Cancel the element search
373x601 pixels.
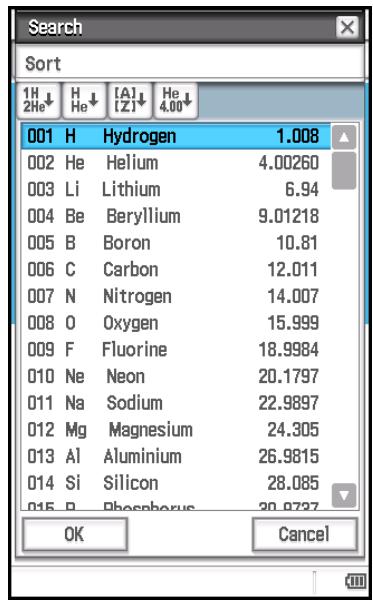click(x=305, y=534)
